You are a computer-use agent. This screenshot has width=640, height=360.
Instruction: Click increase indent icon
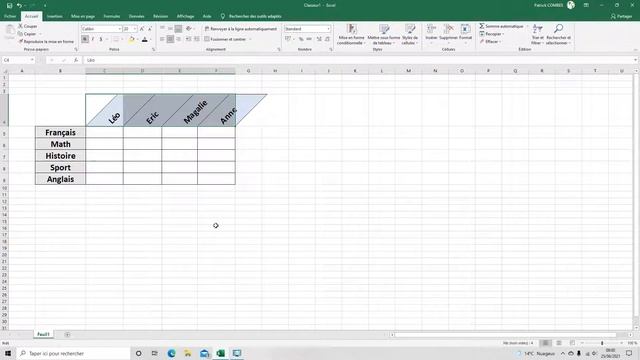click(197, 39)
